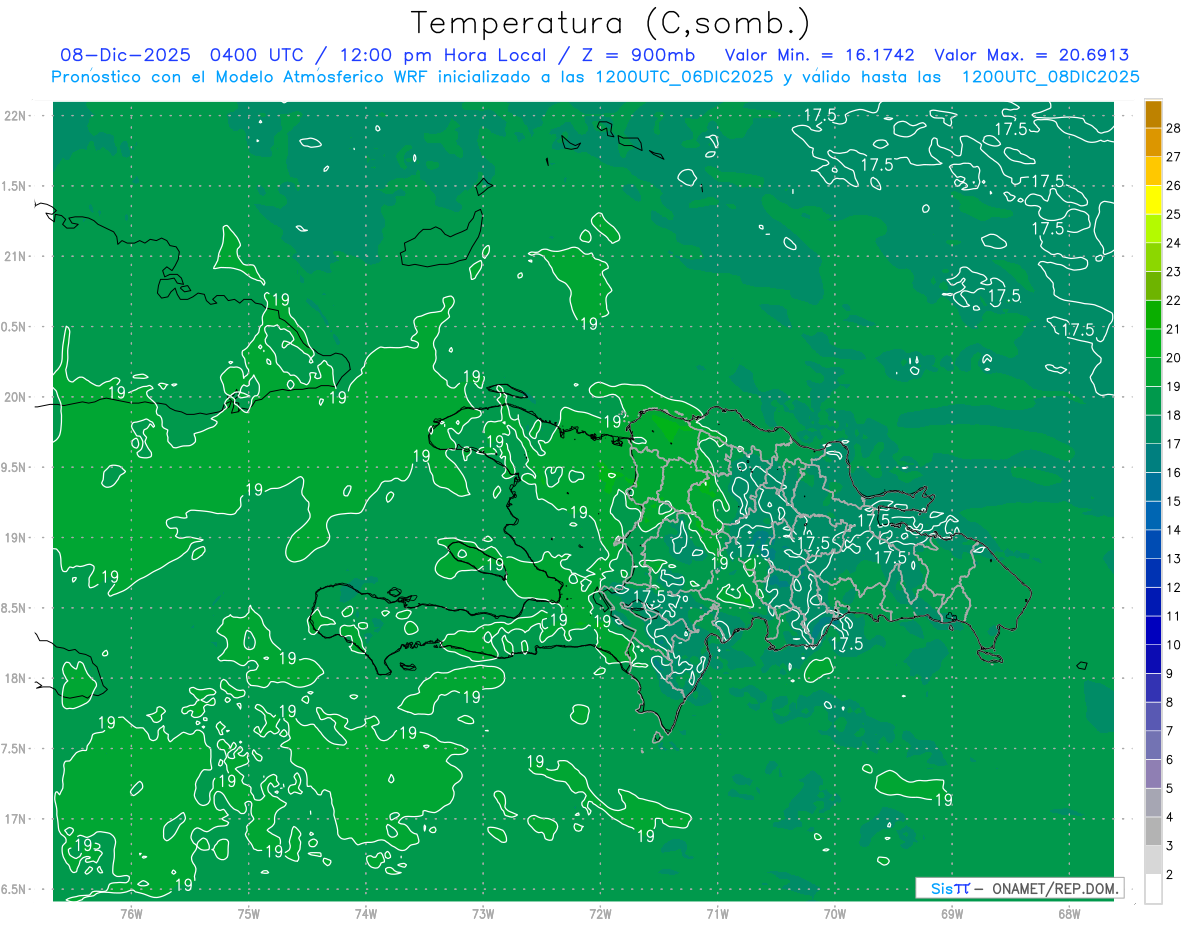Select the "72W" longitude axis label
This screenshot has height=927, width=1200.
tap(600, 914)
